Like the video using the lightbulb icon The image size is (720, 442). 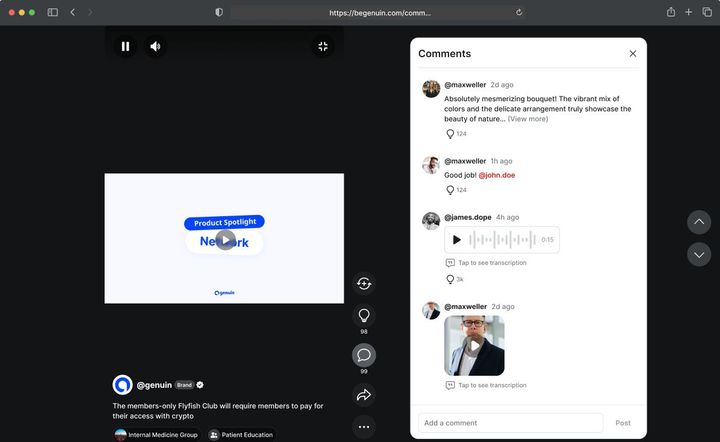tap(364, 315)
